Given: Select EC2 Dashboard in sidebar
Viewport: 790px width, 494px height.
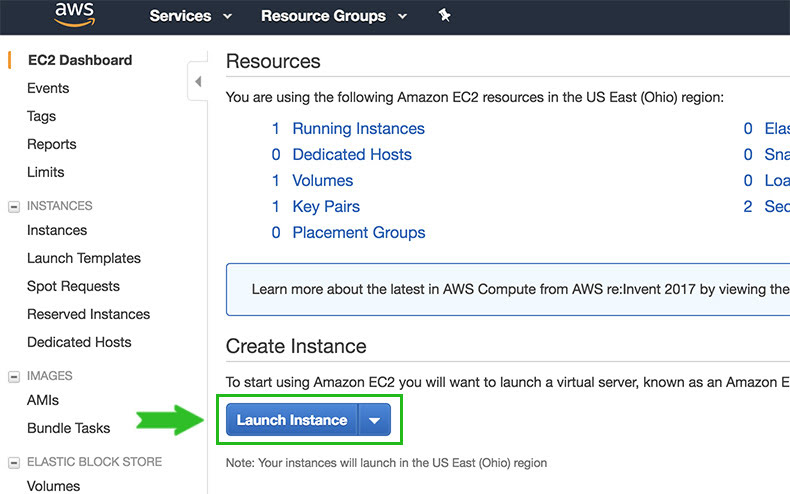Looking at the screenshot, I should click(x=80, y=60).
